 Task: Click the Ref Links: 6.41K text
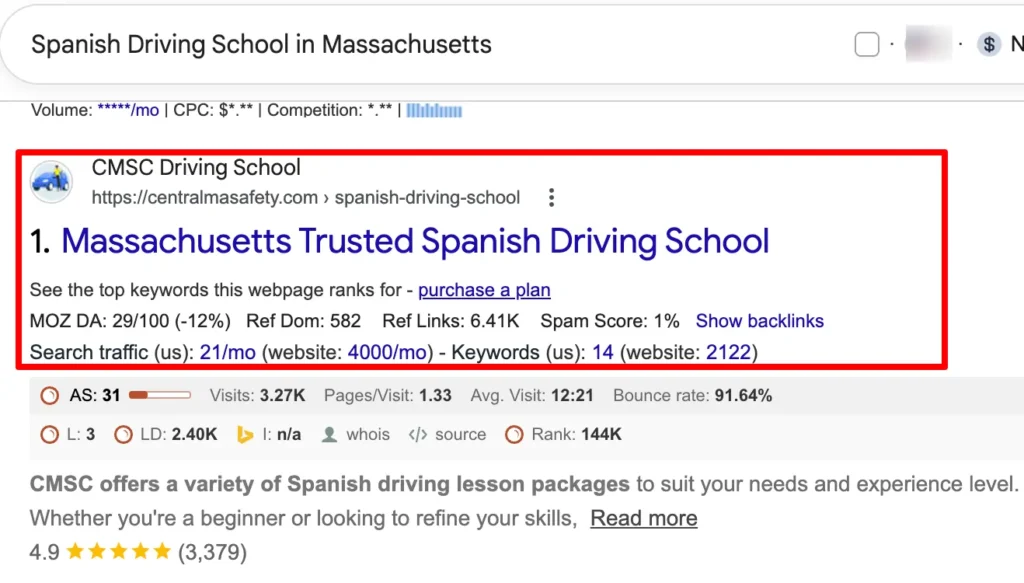coord(451,321)
